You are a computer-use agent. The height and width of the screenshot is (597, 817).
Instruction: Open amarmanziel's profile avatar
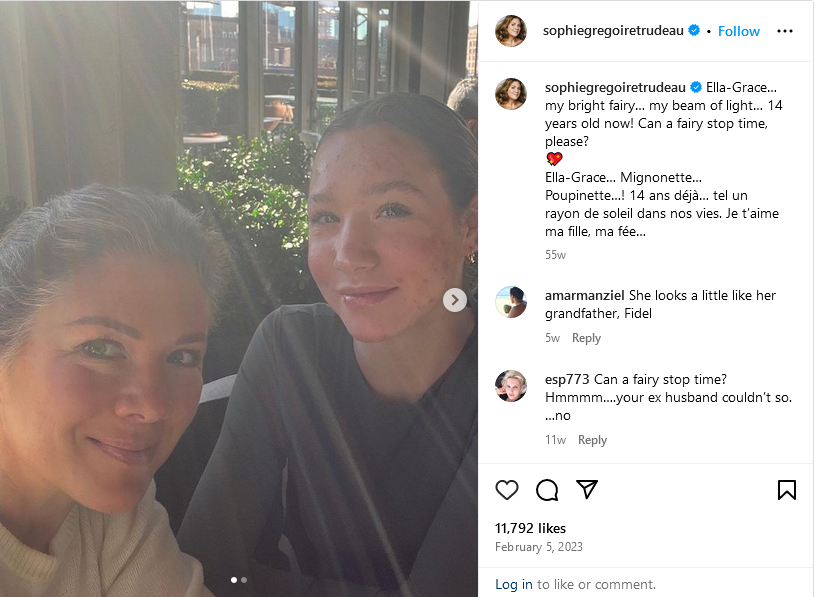(511, 302)
